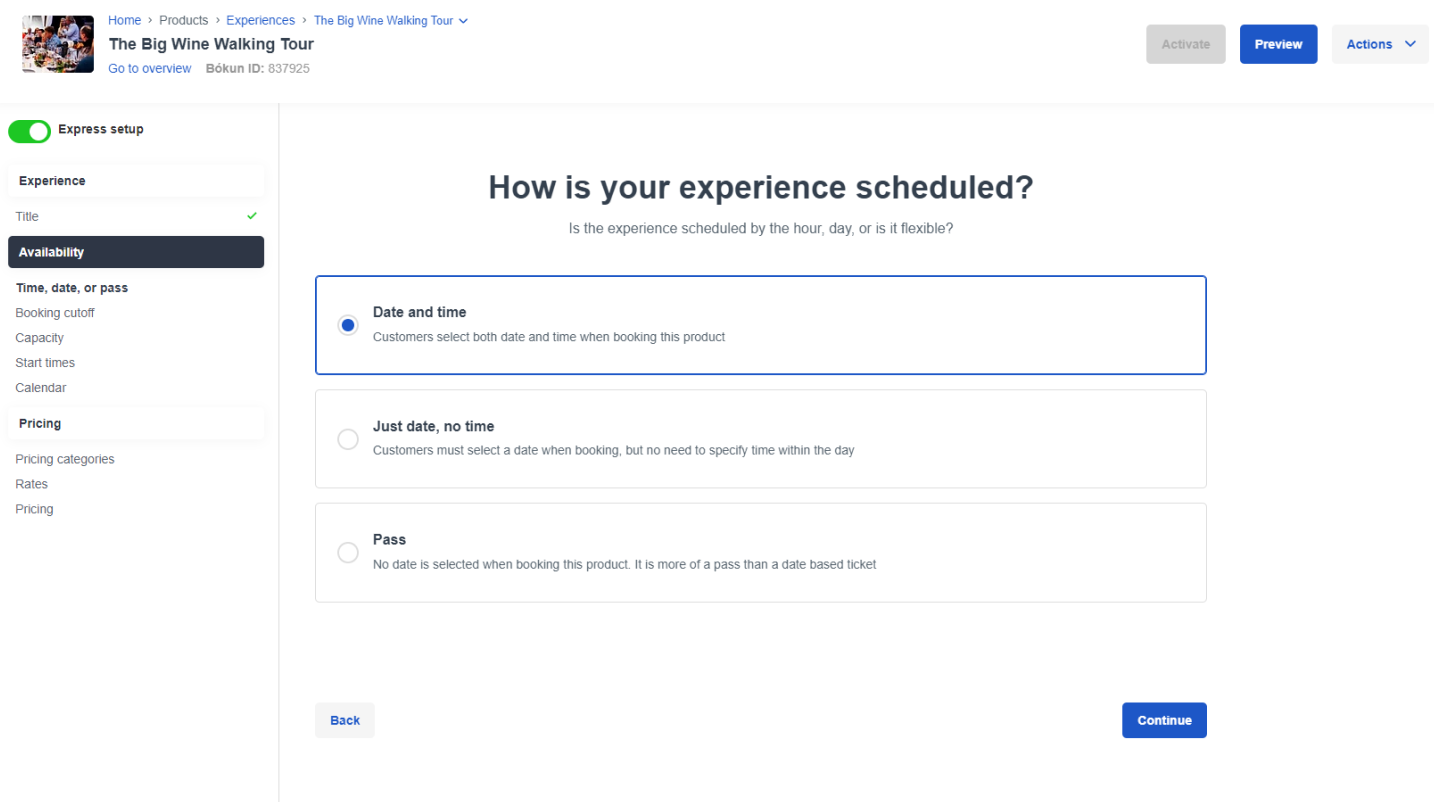Click Go to overview
1434x802 pixels.
149,68
